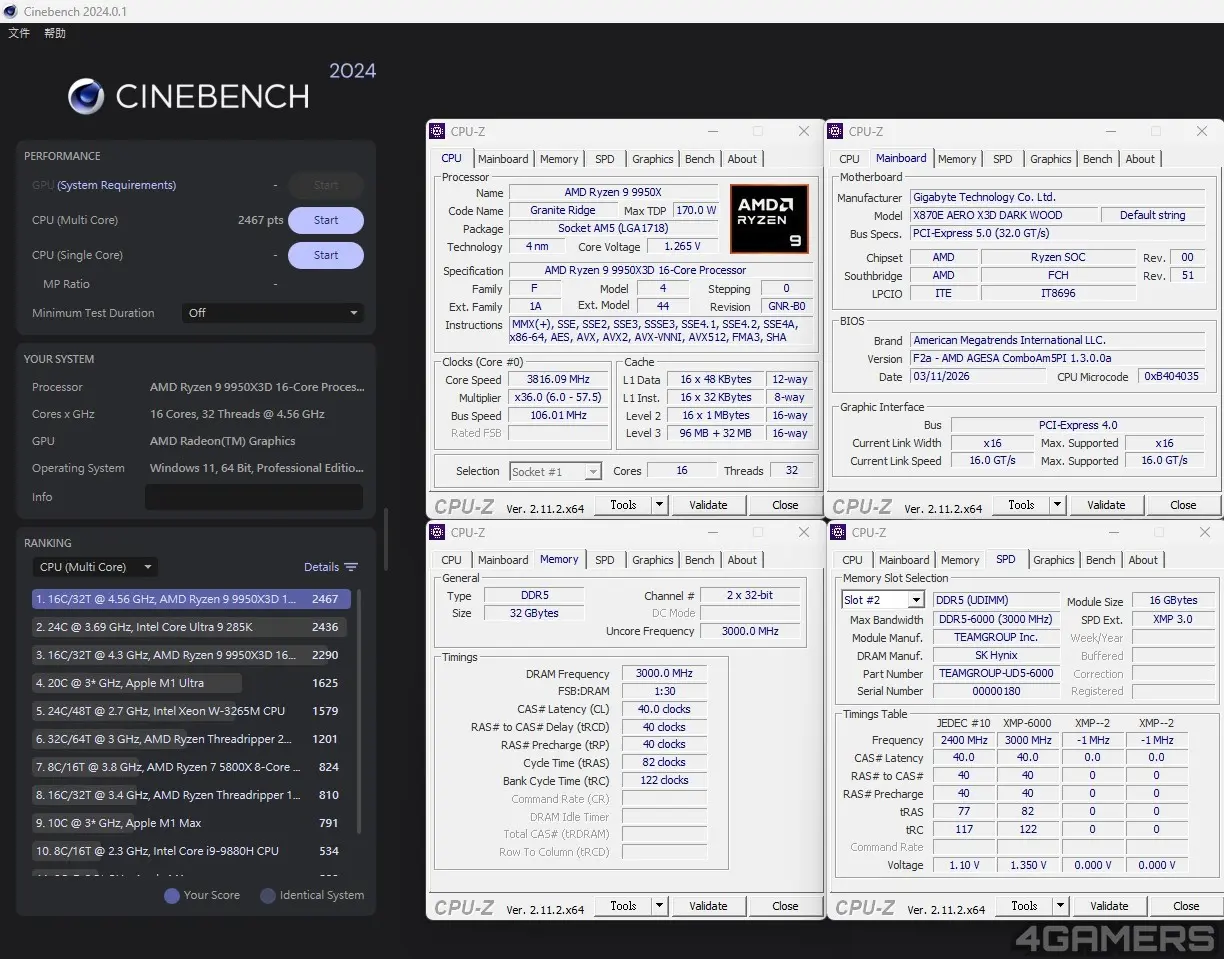Image resolution: width=1224 pixels, height=959 pixels.
Task: Click CPU-Z icon in SPD window title
Action: [837, 532]
